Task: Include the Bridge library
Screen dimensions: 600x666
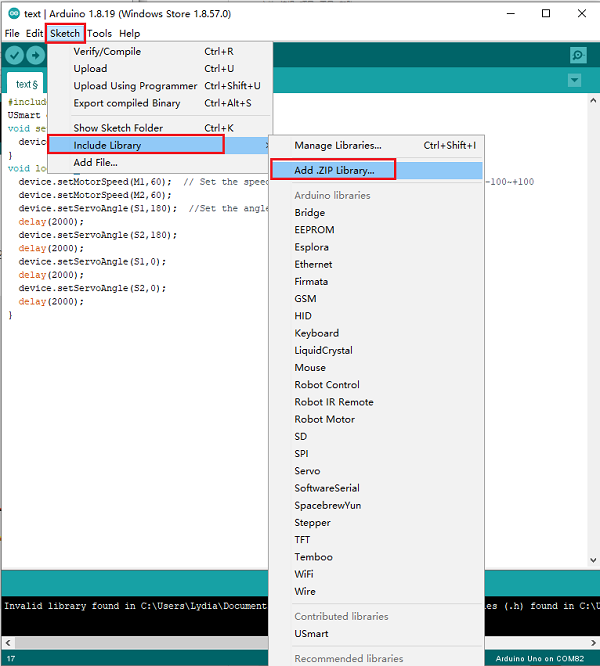Action: click(x=377, y=212)
